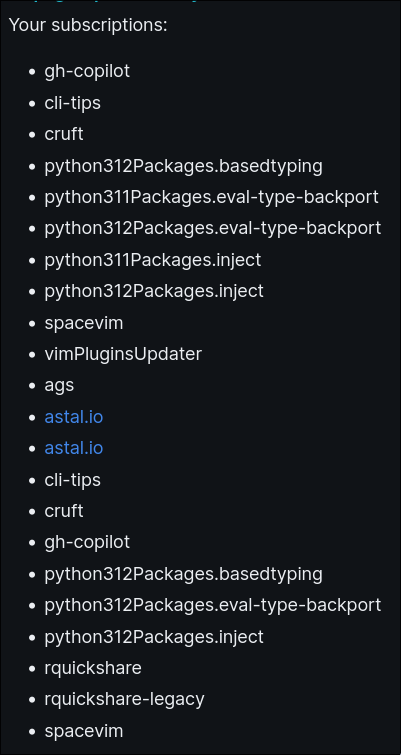The image size is (401, 755).
Task: Click python312Packages.basedtyping entry right below gh-copilot
Action: (183, 573)
